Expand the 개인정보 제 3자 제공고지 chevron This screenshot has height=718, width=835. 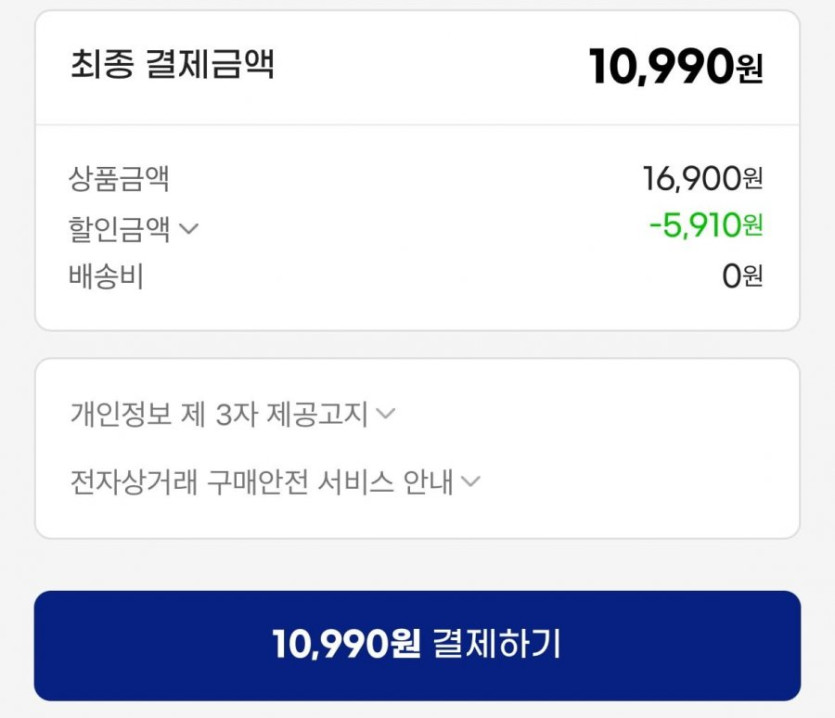385,413
